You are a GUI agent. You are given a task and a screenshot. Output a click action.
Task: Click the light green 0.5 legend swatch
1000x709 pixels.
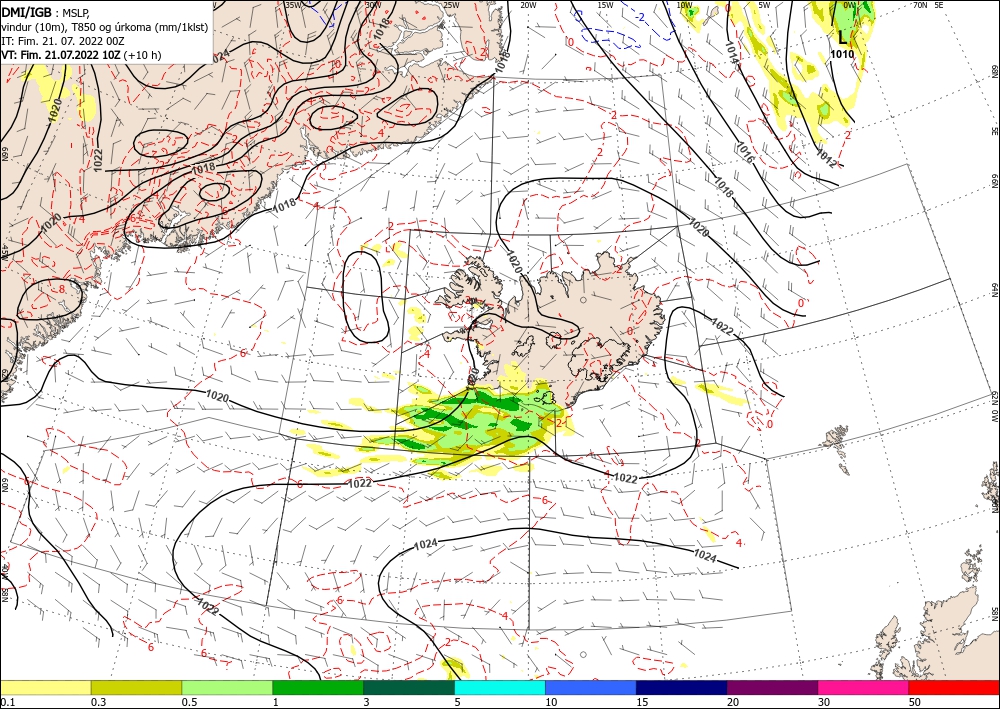(227, 688)
